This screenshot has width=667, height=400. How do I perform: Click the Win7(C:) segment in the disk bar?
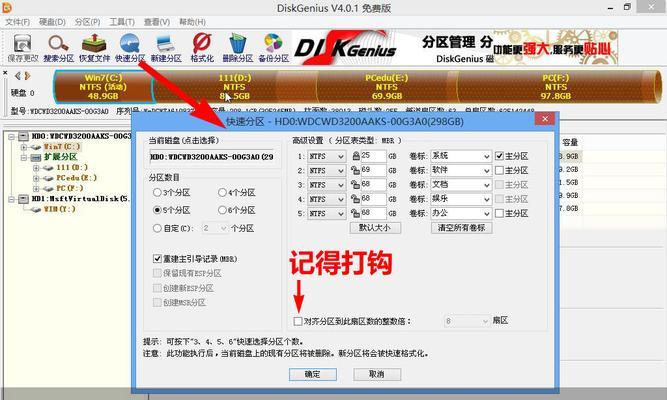click(x=103, y=87)
